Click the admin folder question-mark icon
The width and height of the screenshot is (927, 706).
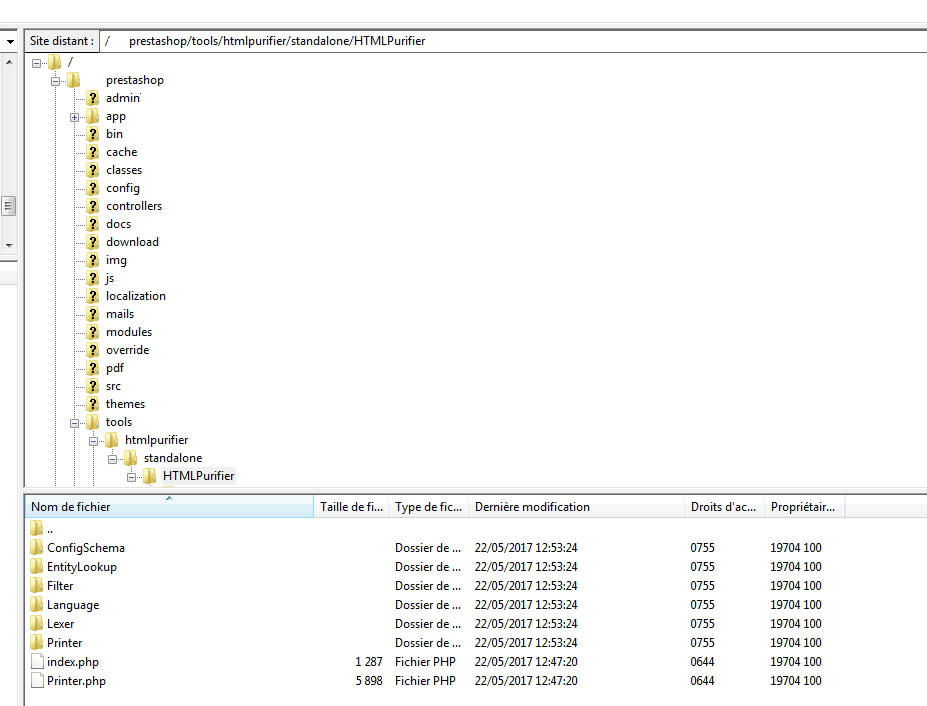pos(93,98)
